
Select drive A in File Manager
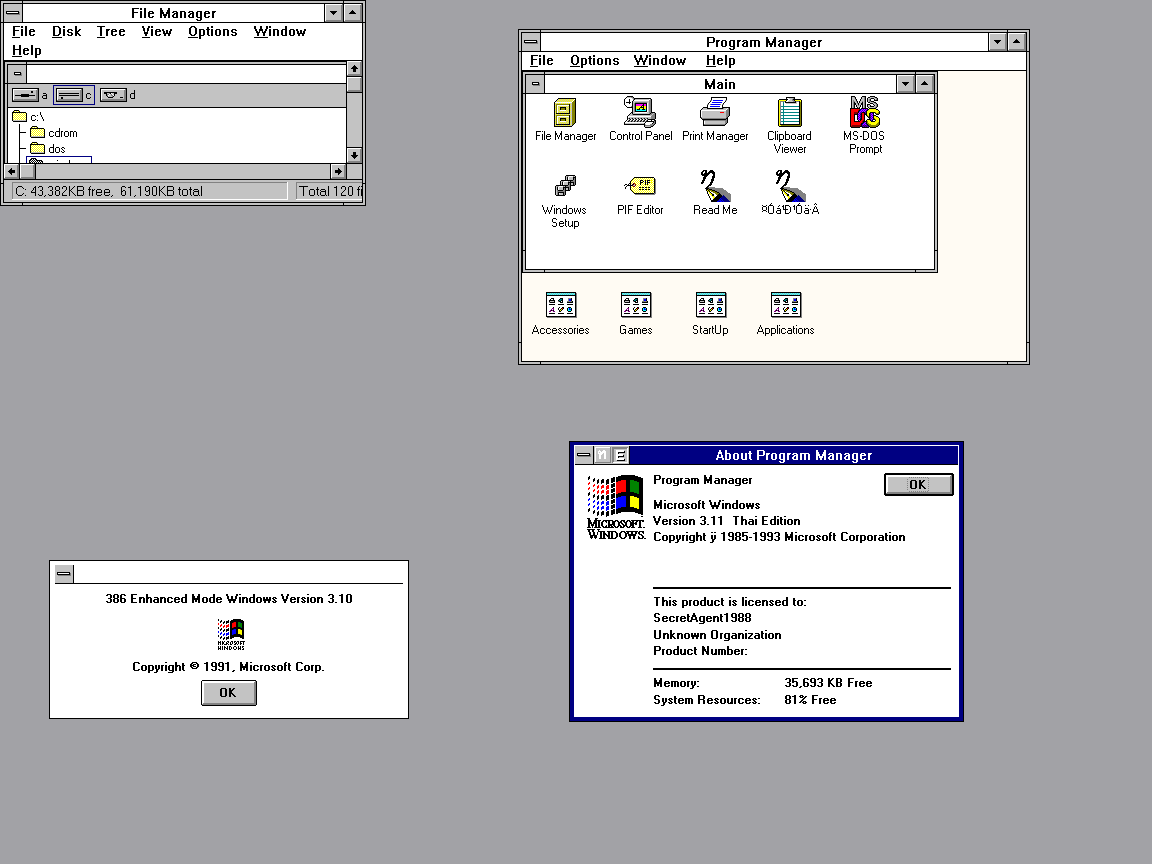[x=26, y=94]
